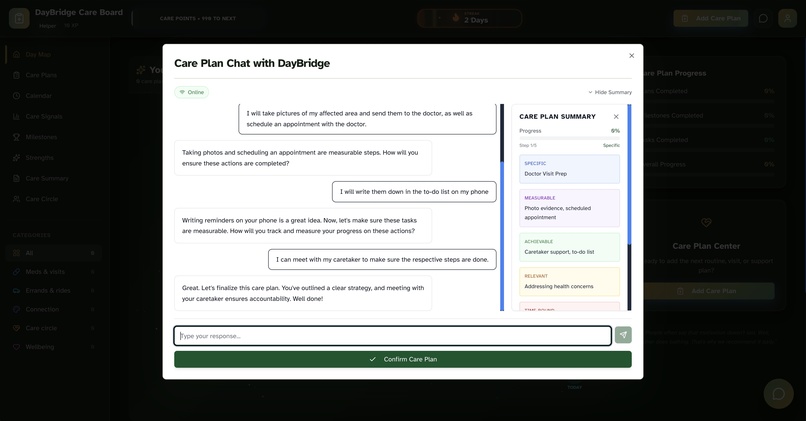The height and width of the screenshot is (421, 806).
Task: Open the Achievable caretaker support card
Action: (570, 247)
